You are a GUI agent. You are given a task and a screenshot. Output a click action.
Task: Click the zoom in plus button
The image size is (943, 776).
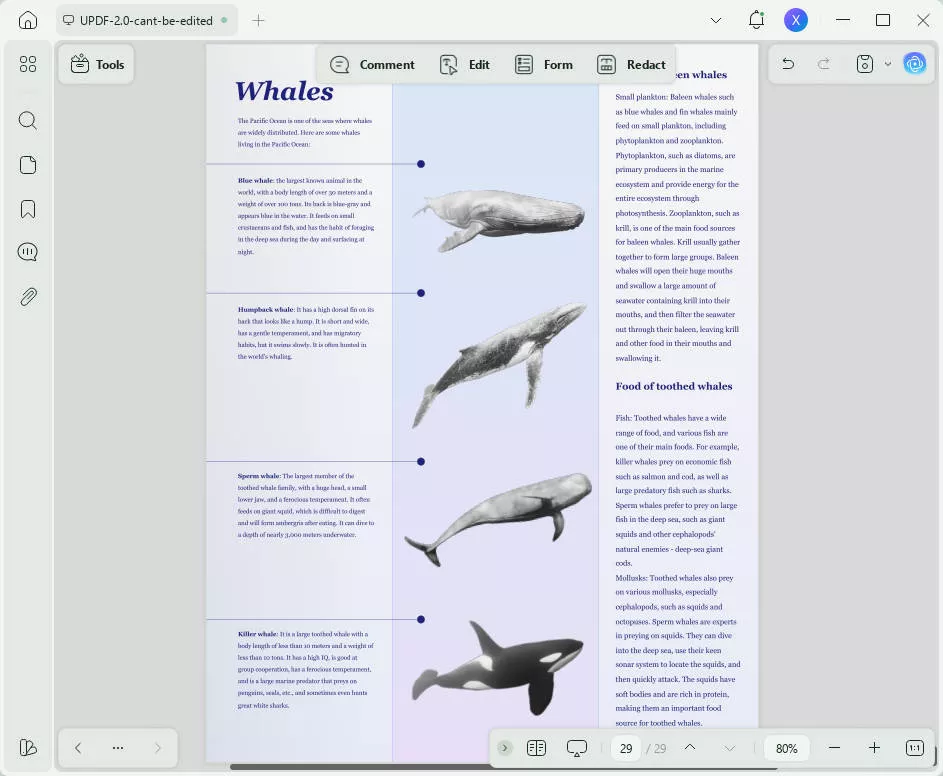(x=874, y=748)
